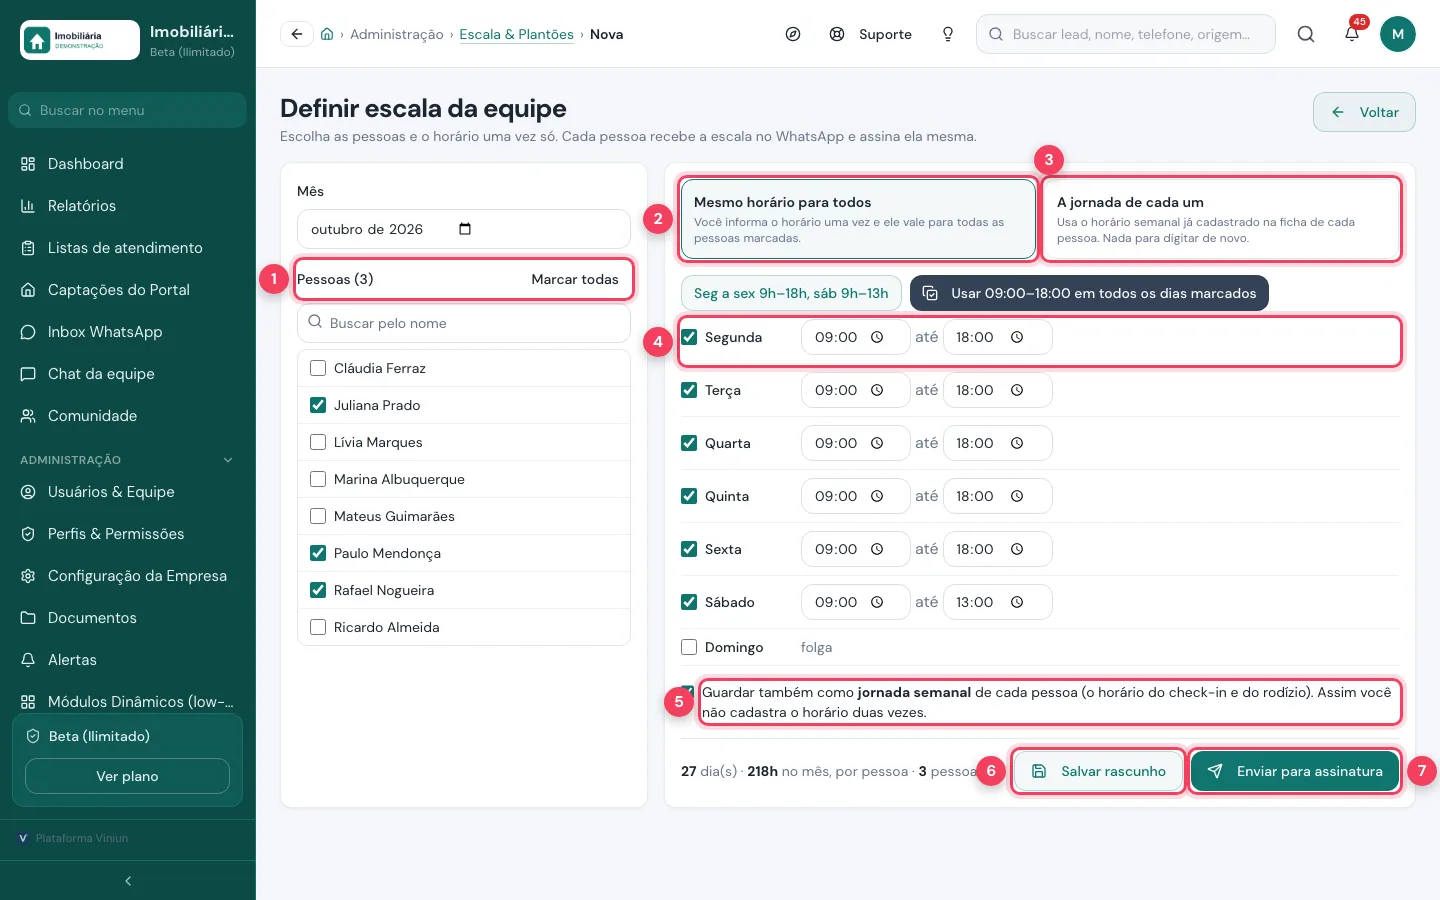The image size is (1440, 900).
Task: Check Ricardo Almeida checkbox
Action: click(x=318, y=627)
